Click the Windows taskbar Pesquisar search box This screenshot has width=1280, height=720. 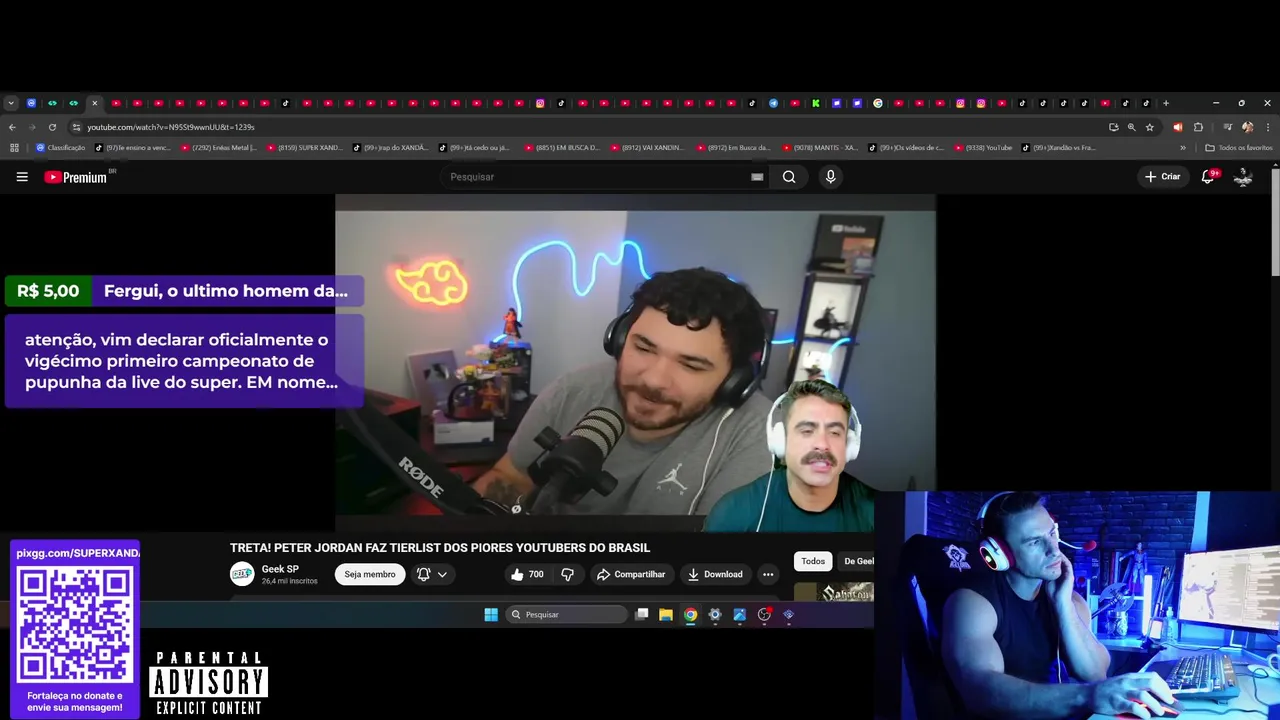(x=566, y=614)
